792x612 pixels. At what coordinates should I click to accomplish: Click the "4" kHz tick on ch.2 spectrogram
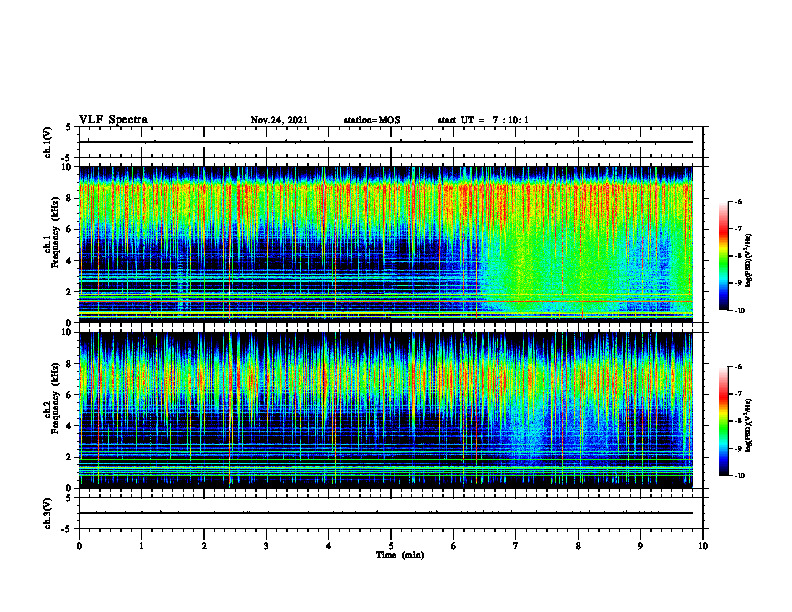[x=70, y=426]
